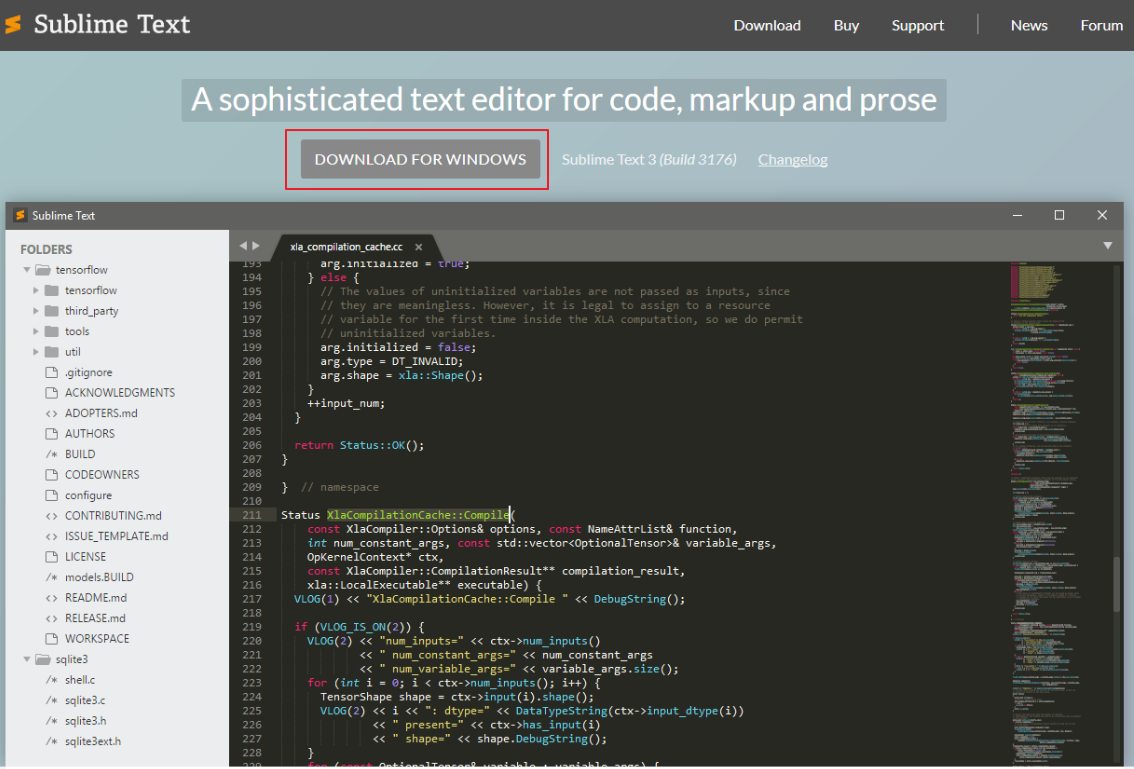Open the AUTHORS file
This screenshot has height=769, width=1134.
point(90,433)
